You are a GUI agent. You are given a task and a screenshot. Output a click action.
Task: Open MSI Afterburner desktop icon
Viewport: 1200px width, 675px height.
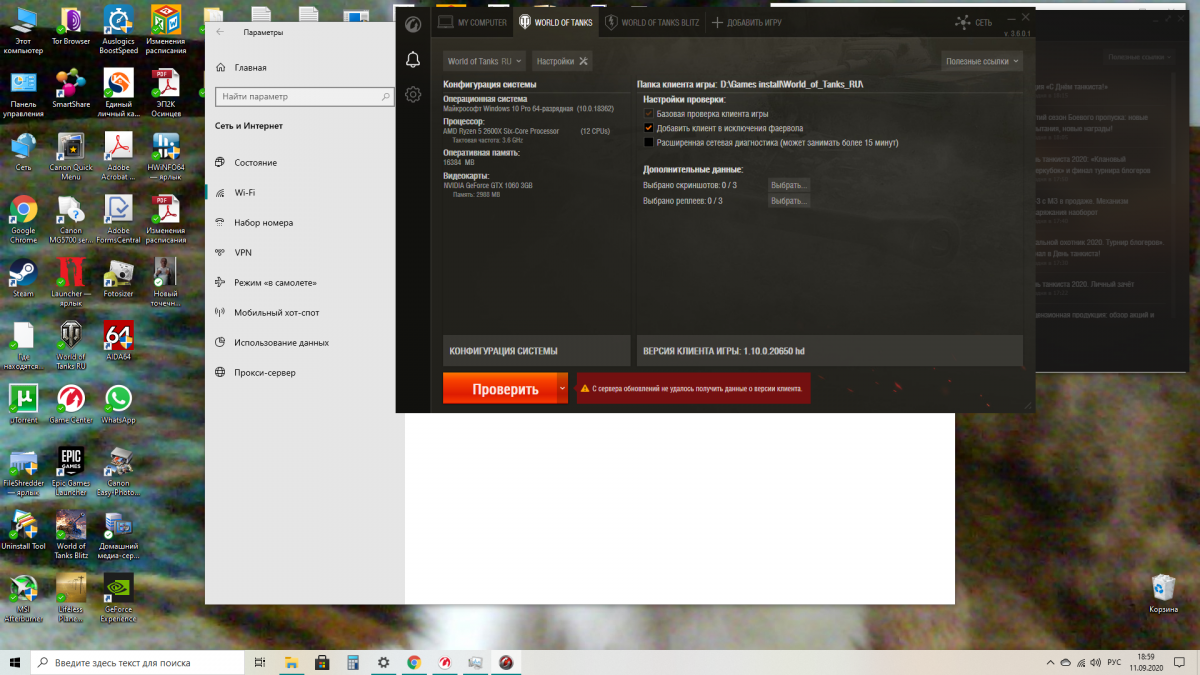coord(23,598)
